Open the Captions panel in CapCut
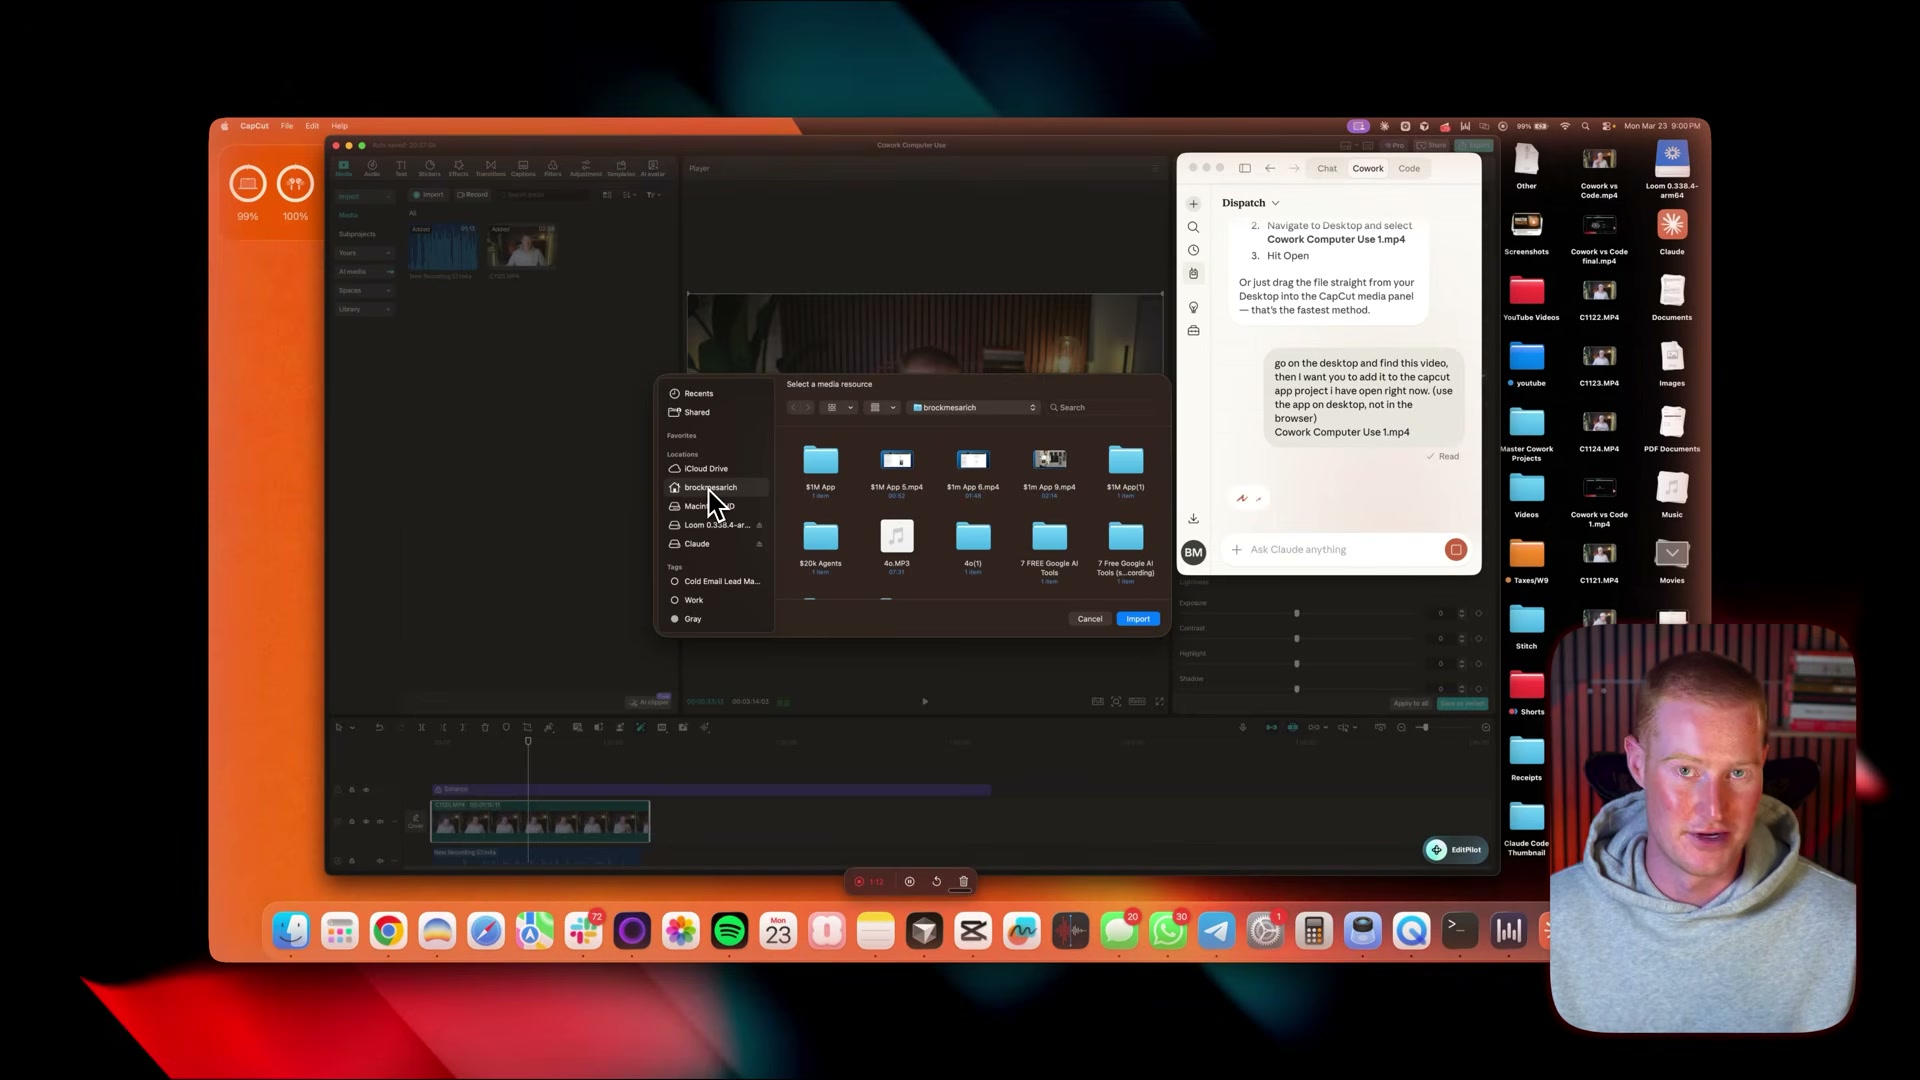This screenshot has height=1080, width=1920. (x=523, y=168)
